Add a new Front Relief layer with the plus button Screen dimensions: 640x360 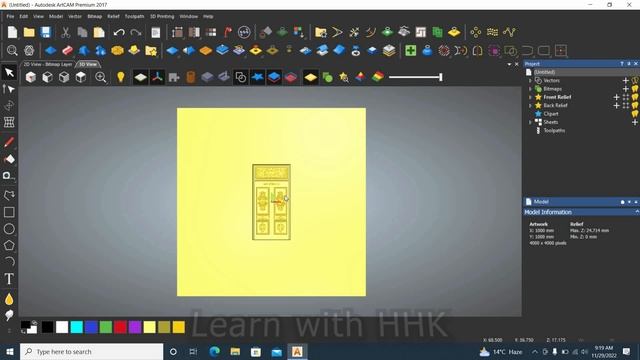[x=616, y=97]
